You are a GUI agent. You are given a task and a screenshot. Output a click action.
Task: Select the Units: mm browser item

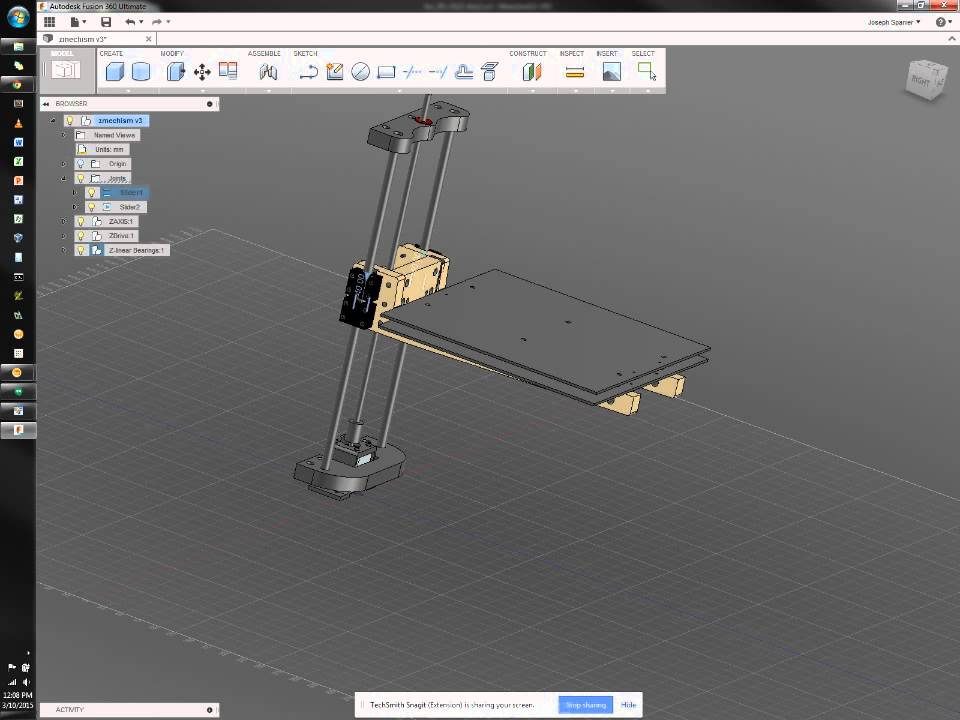(103, 149)
